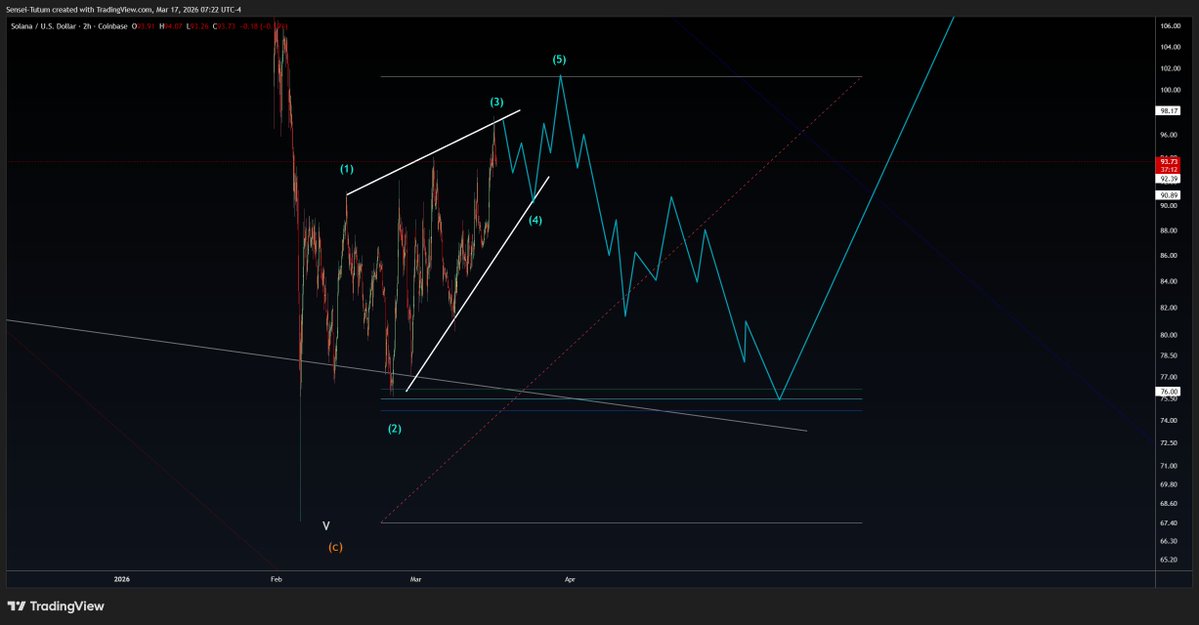Click the 96.00 price axis label
The image size is (1199, 625).
tap(1170, 135)
